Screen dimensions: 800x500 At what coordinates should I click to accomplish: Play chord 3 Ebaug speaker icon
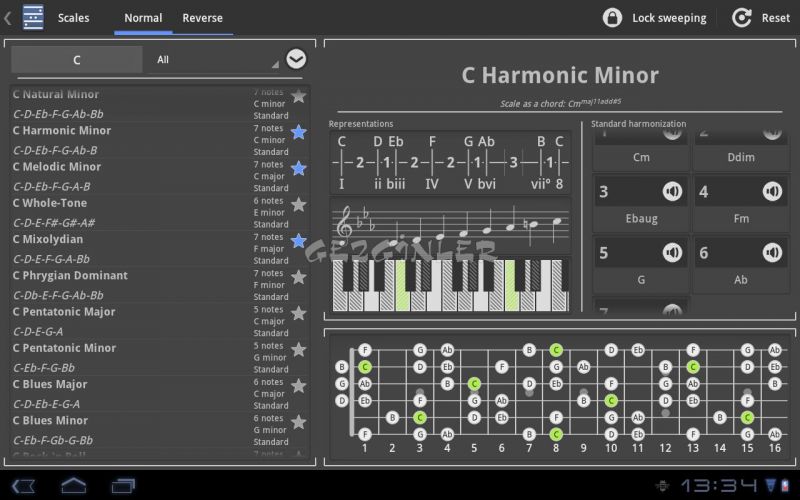click(672, 191)
